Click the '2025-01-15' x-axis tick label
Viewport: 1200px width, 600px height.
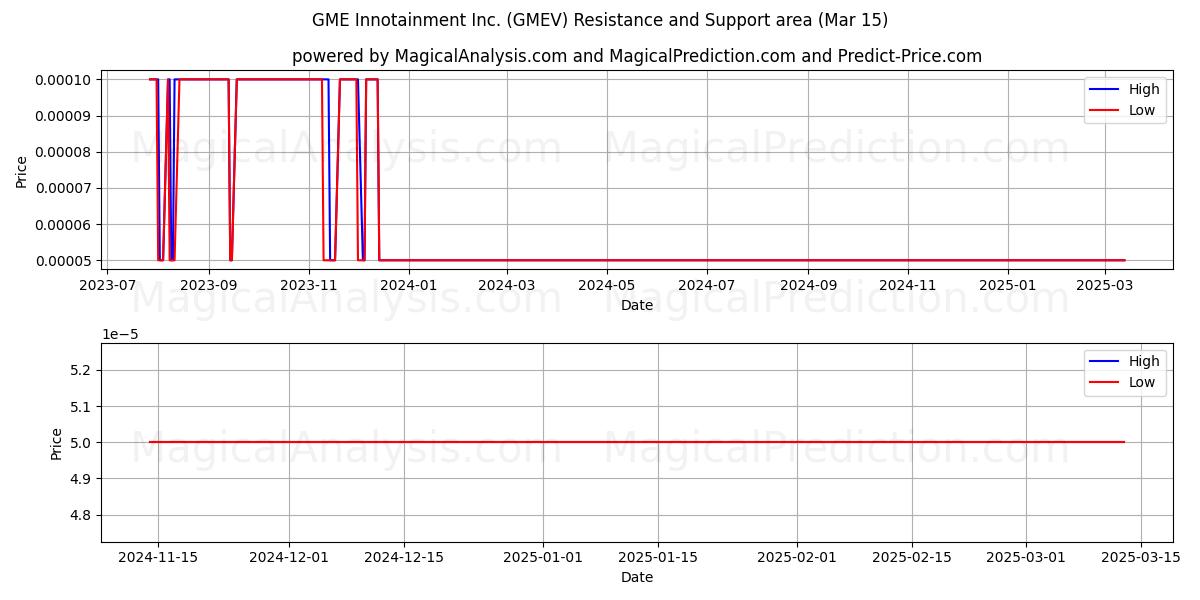(658, 557)
